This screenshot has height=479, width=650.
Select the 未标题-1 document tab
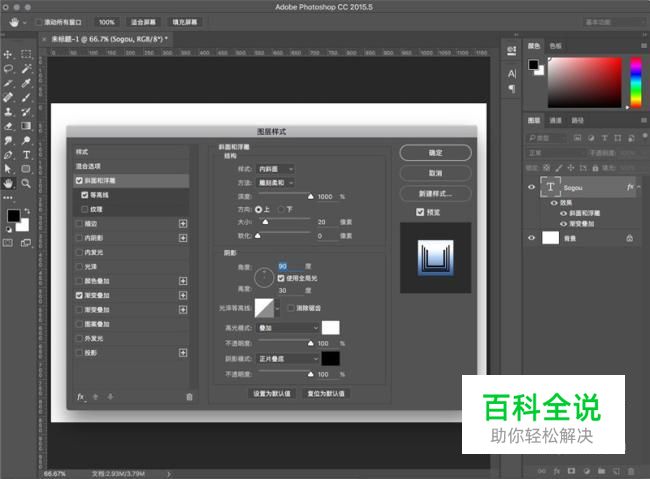[109, 39]
